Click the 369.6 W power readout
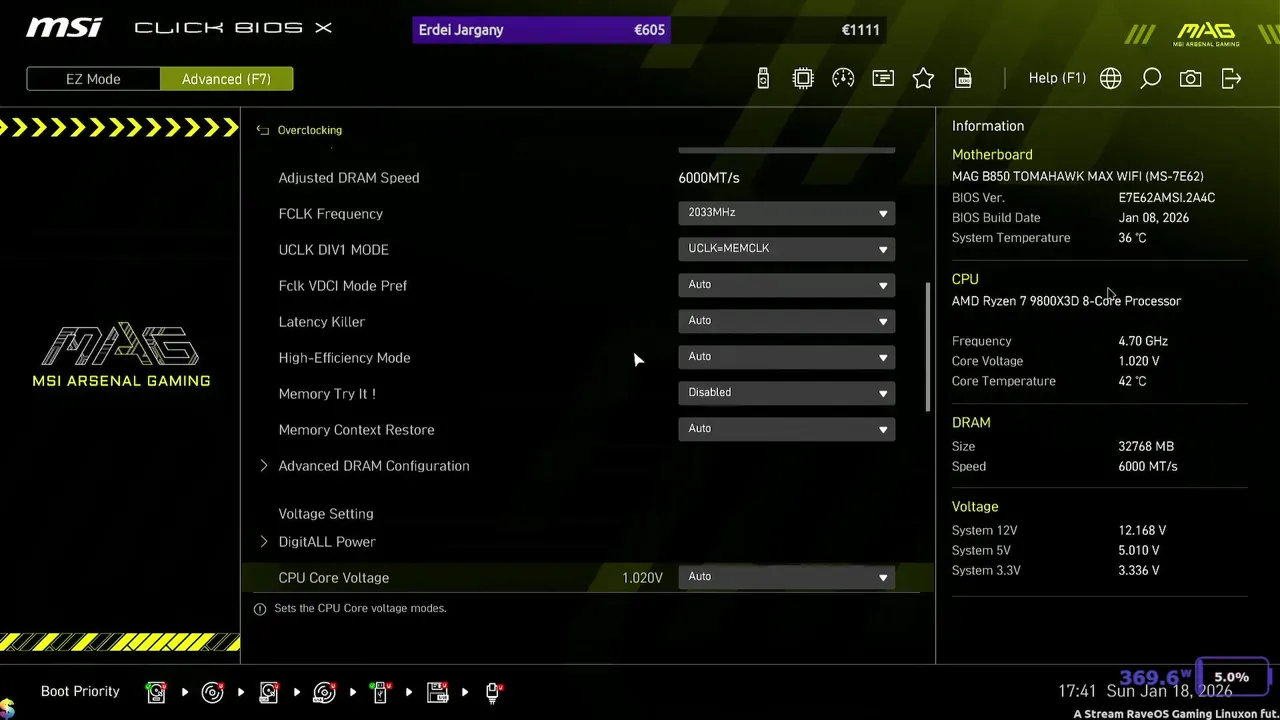Screen dimensions: 1280x720 pos(1155,679)
